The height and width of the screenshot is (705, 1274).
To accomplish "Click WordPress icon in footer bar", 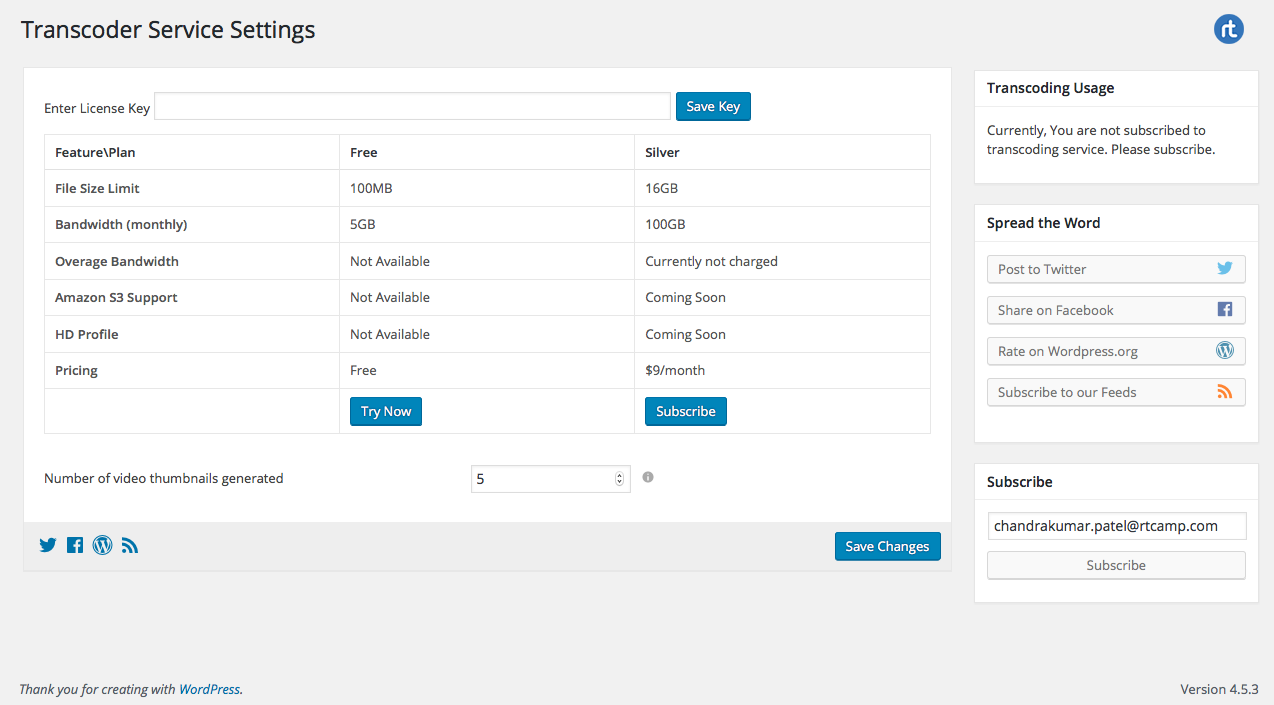I will tap(102, 545).
